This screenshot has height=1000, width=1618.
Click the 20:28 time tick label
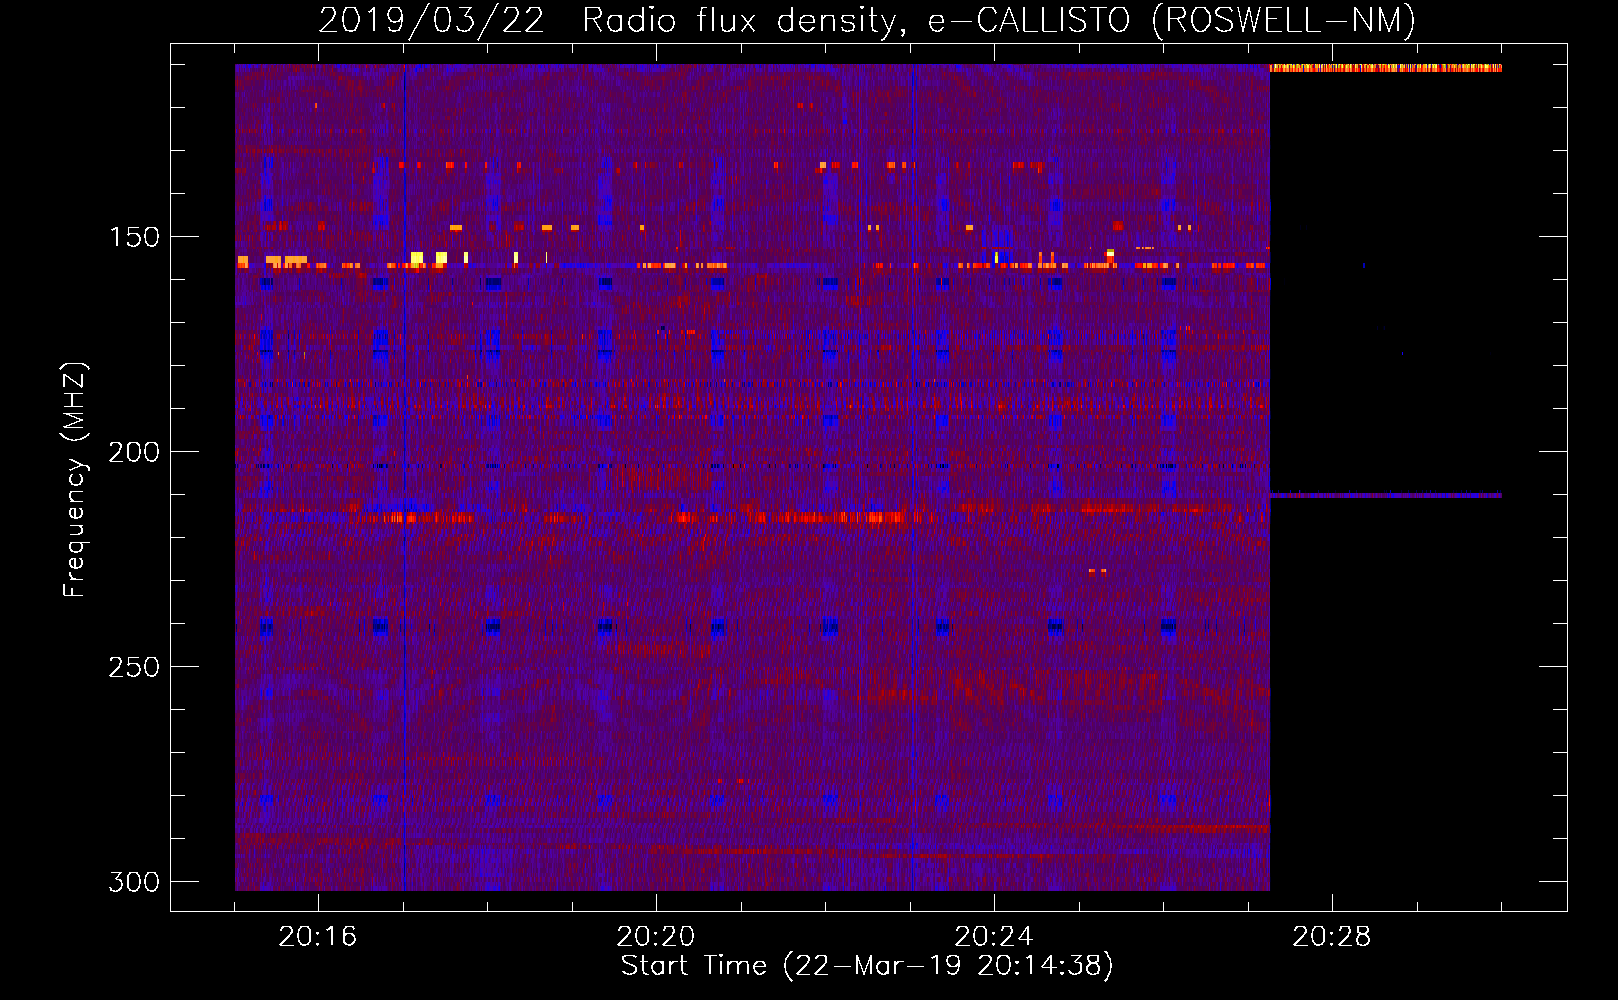(x=1332, y=936)
